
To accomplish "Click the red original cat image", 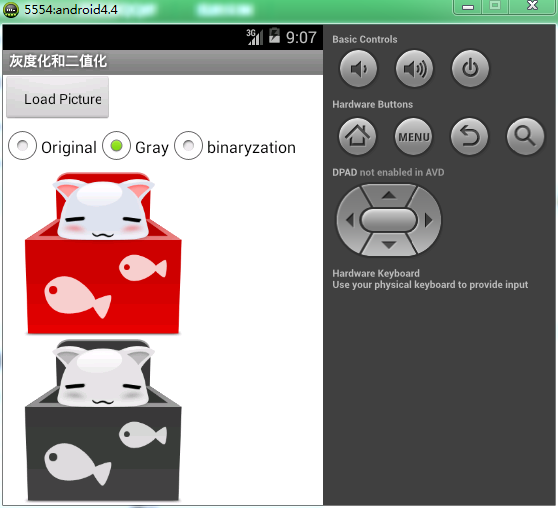I will (x=103, y=253).
